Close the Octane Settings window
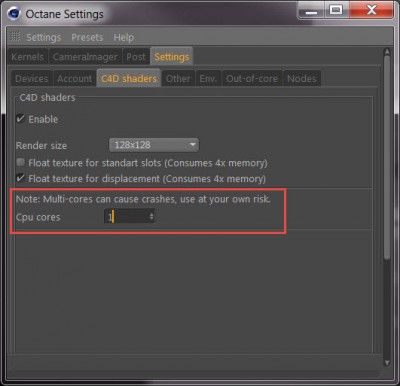The width and height of the screenshot is (400, 386). click(371, 11)
